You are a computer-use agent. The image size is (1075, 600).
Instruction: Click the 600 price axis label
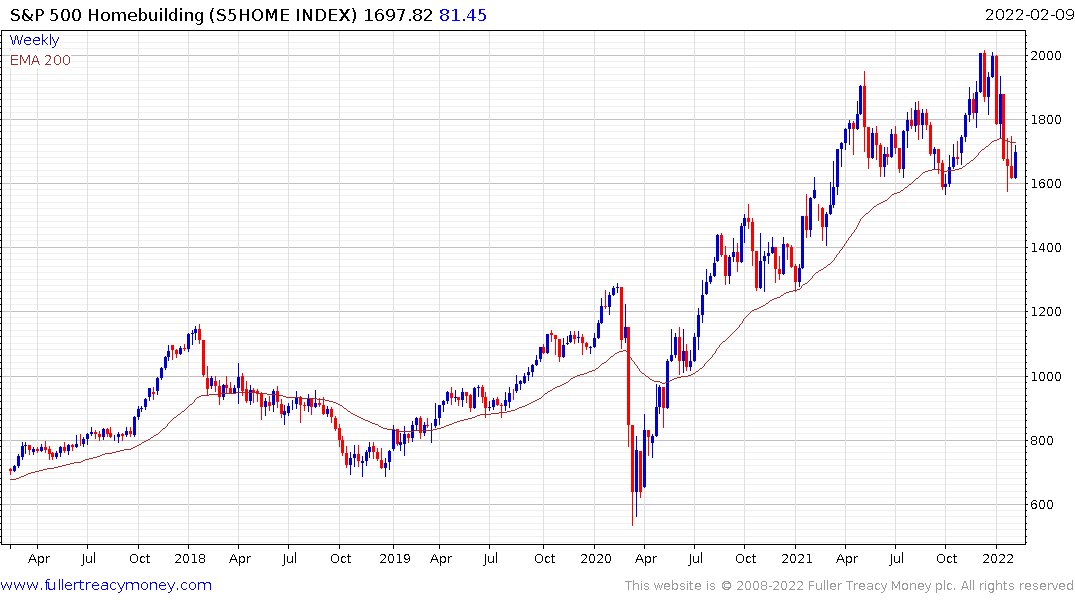pos(1043,505)
